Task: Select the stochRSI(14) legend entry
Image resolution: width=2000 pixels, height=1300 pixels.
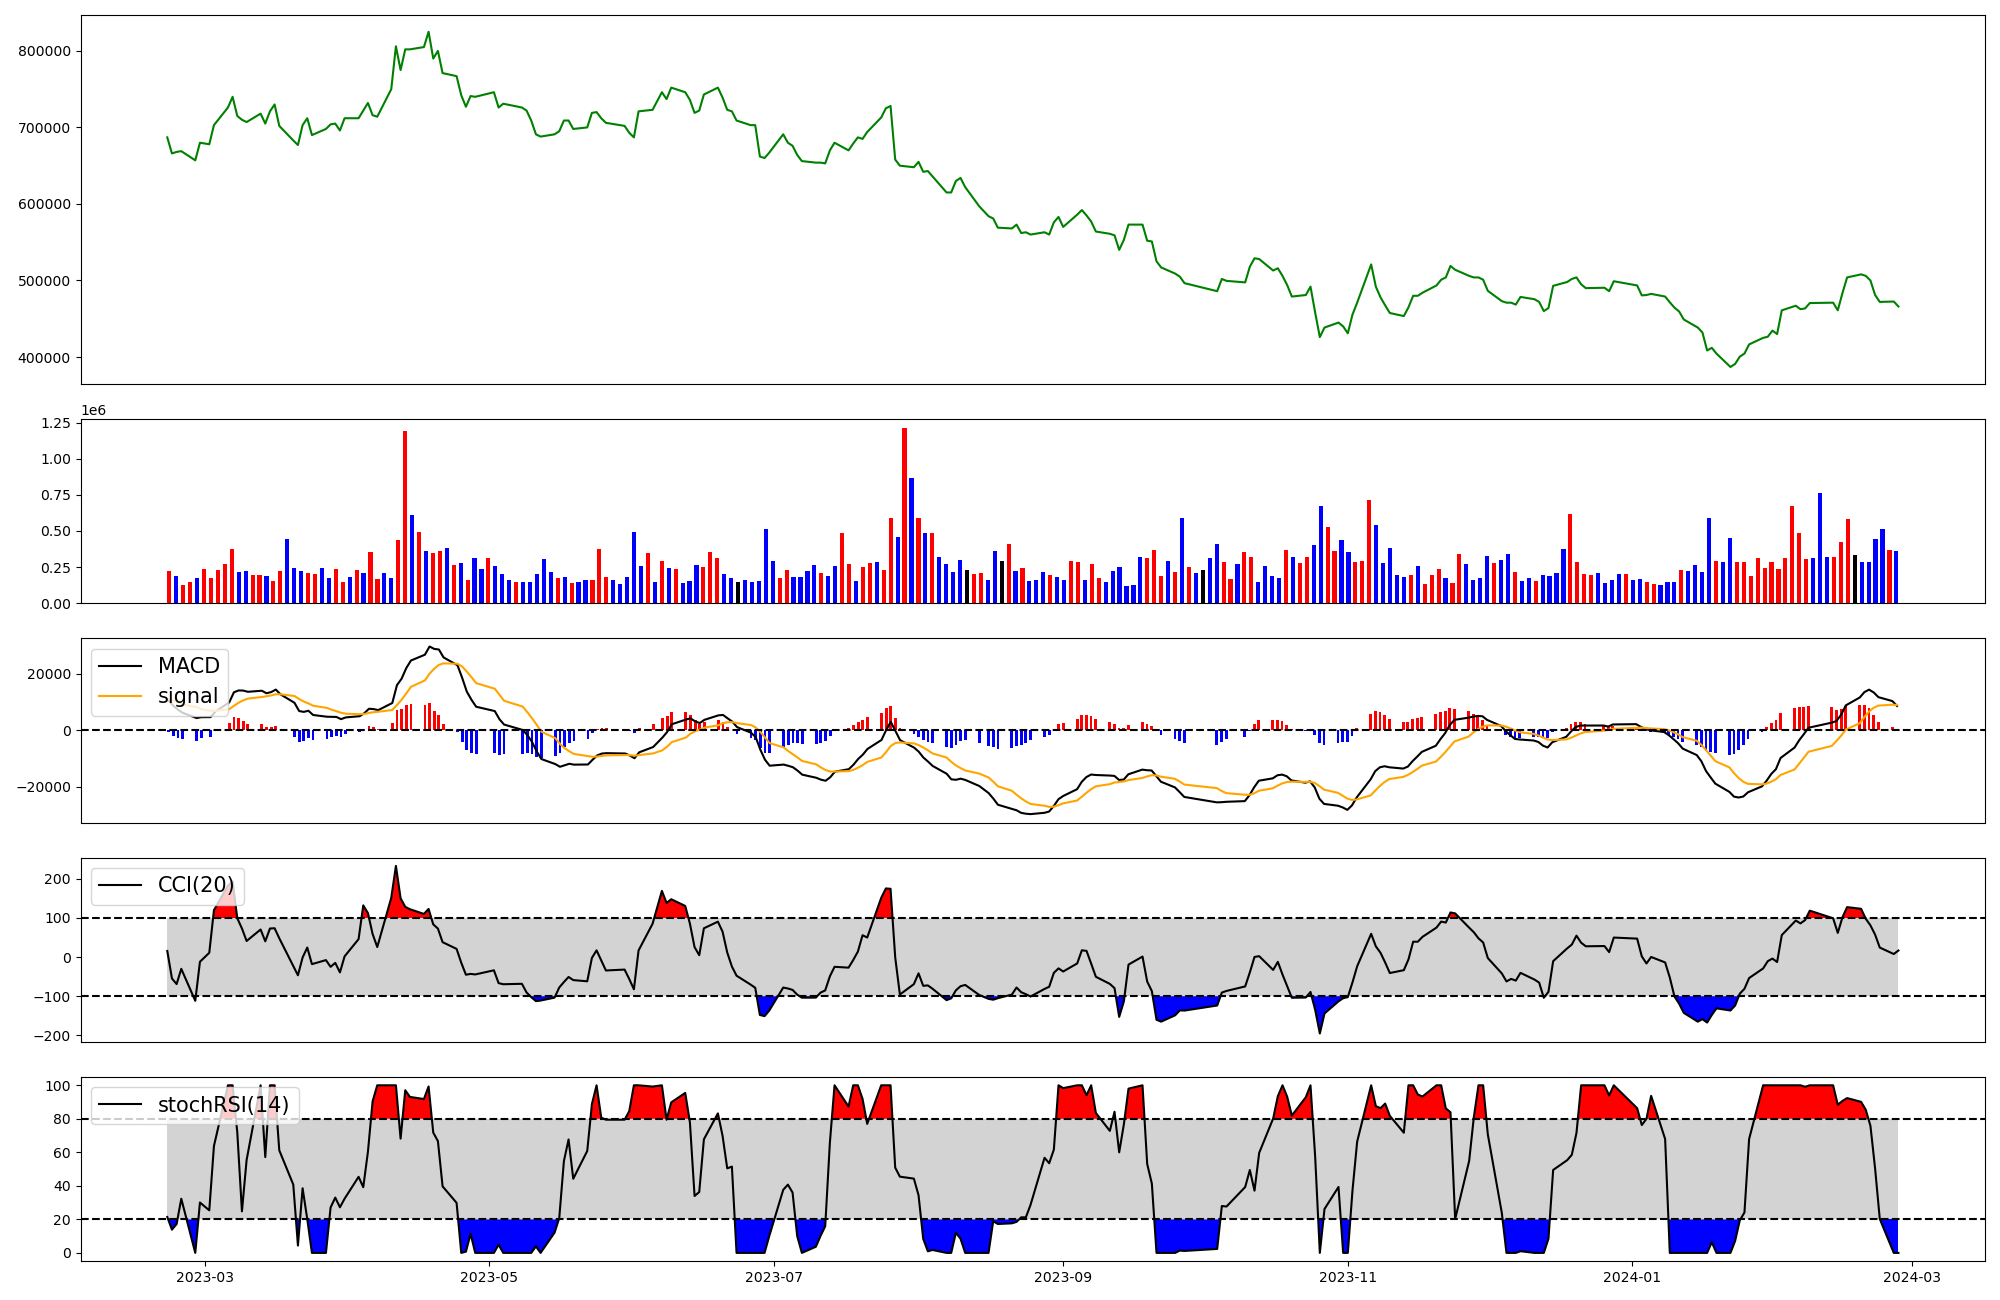Action: point(223,1105)
